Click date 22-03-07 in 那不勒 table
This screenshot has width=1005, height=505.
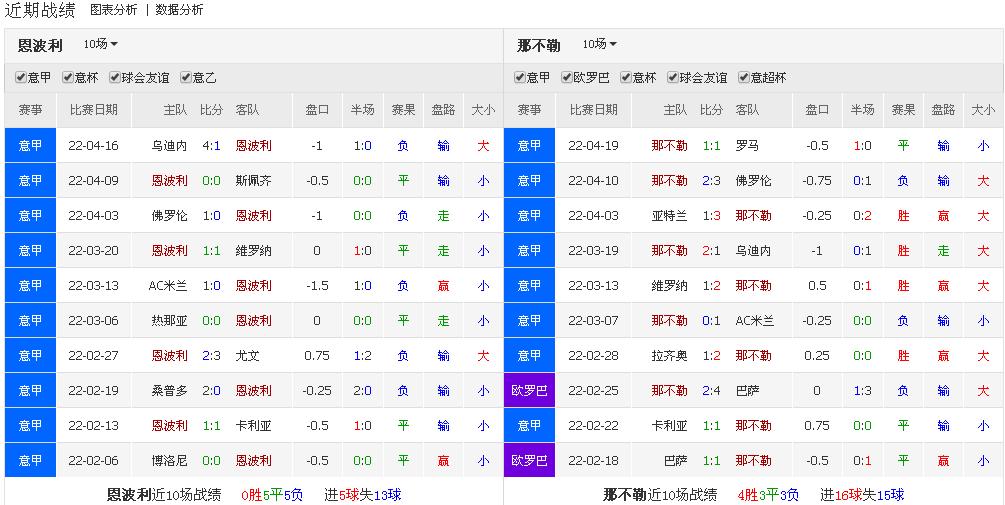tap(594, 320)
